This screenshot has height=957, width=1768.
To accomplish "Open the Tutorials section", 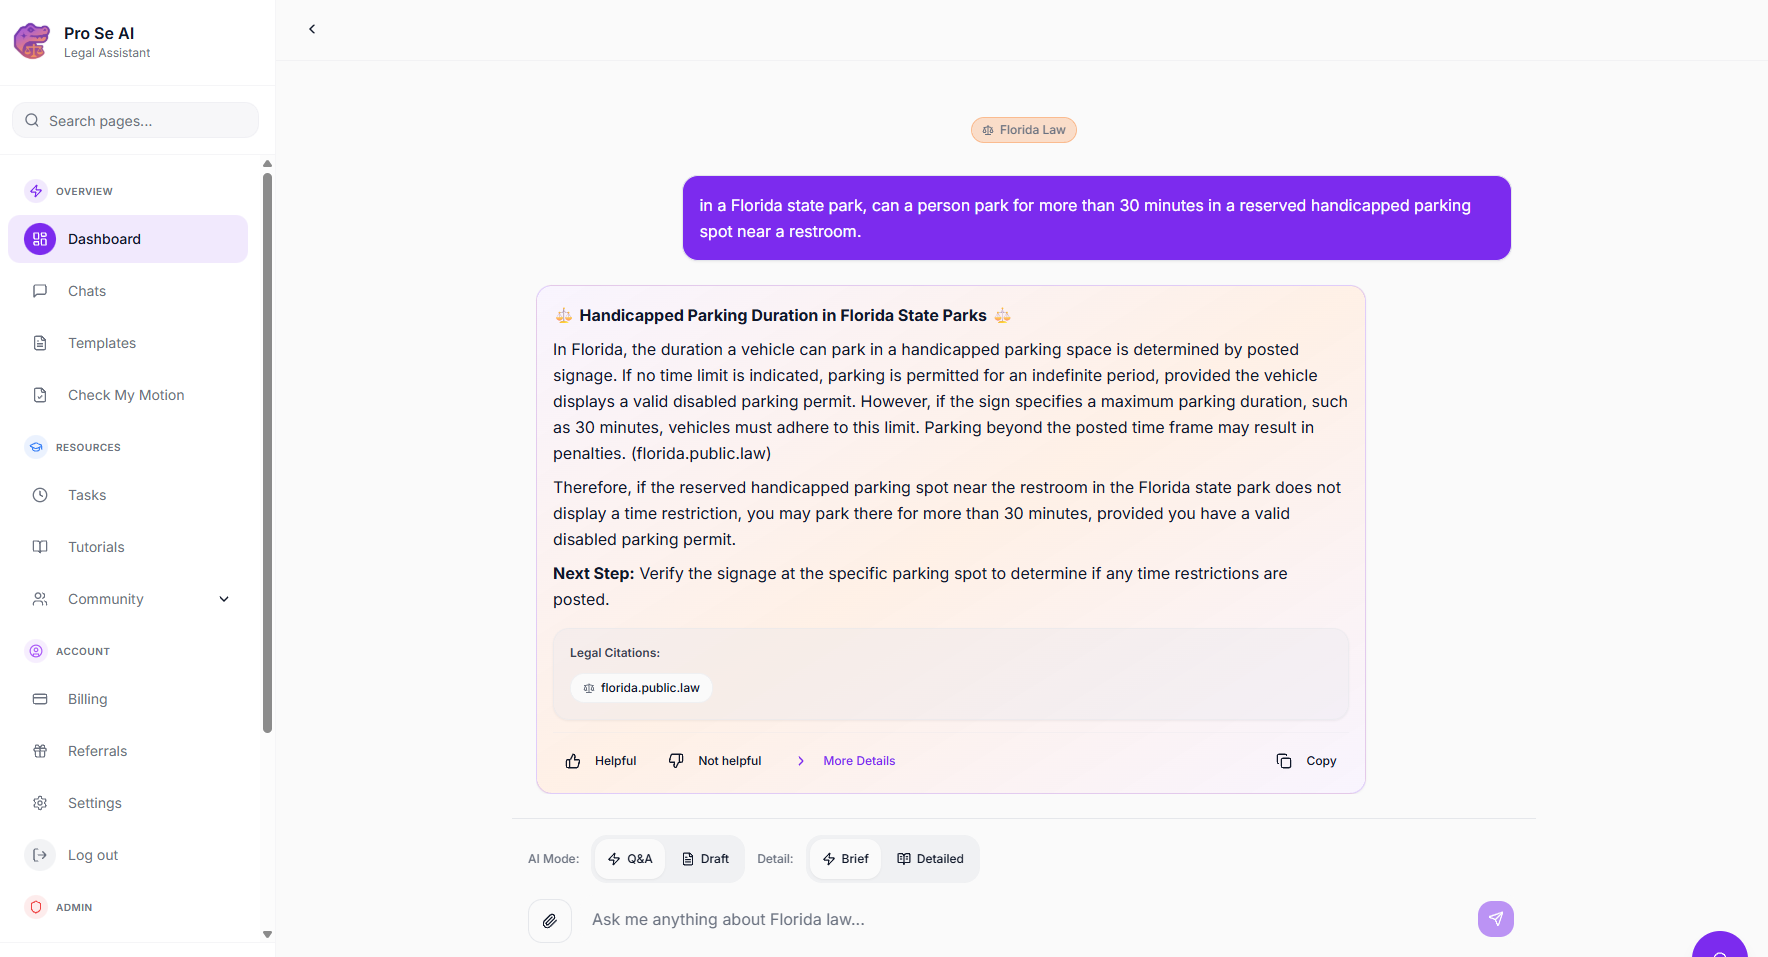I will [95, 547].
